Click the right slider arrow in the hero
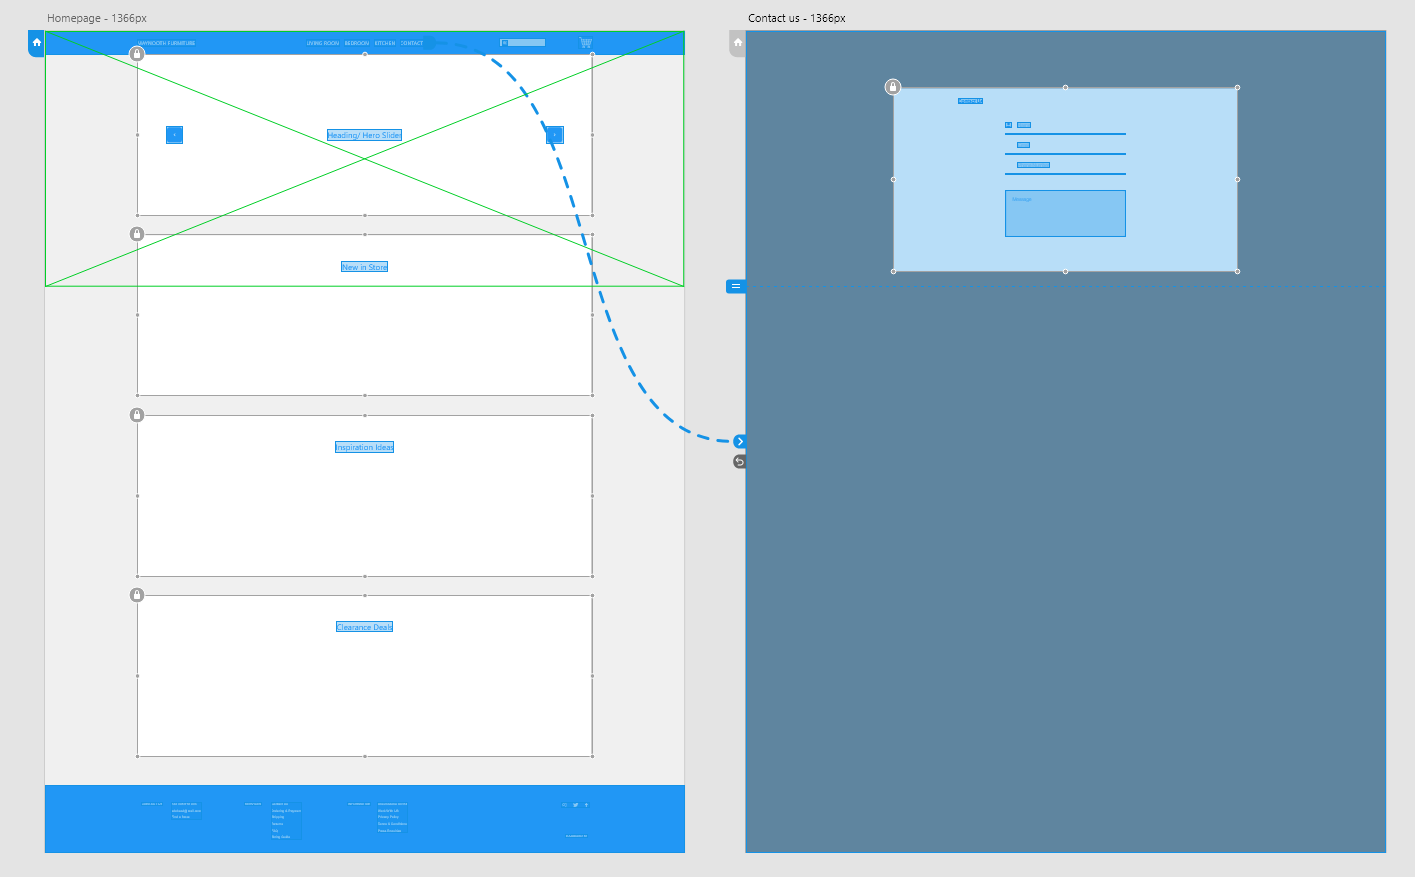Screen dimensions: 1415x877 [555, 135]
